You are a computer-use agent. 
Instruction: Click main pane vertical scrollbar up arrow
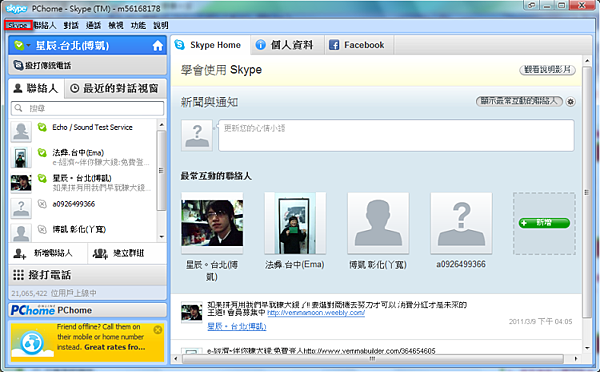[x=587, y=60]
